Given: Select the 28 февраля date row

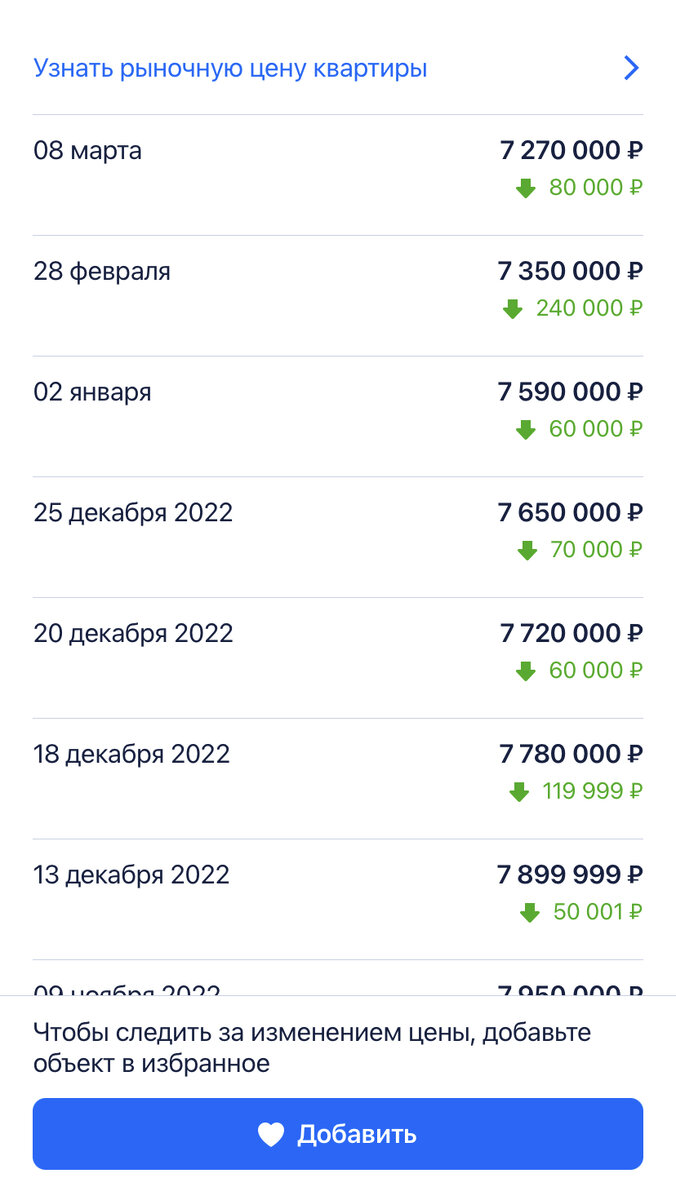Looking at the screenshot, I should [x=102, y=271].
